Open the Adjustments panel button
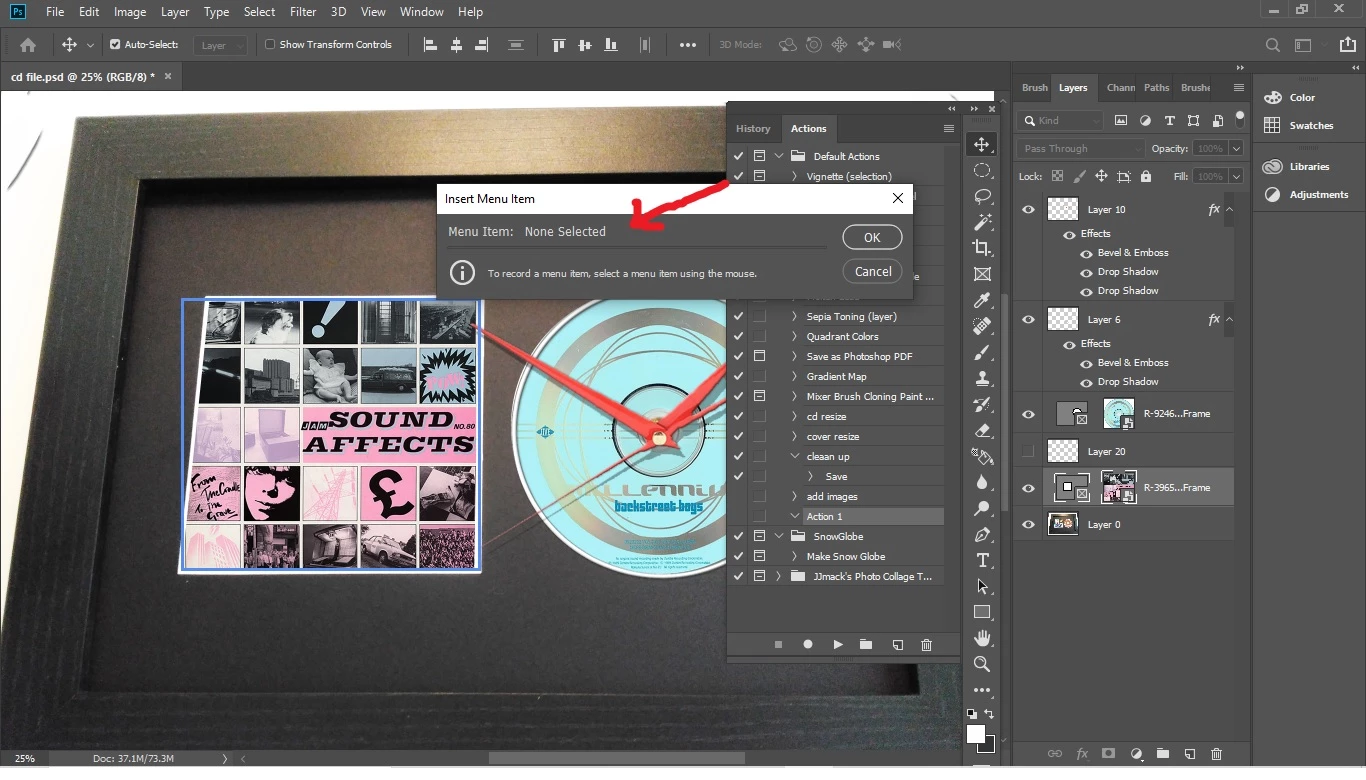The image size is (1366, 780). point(1306,195)
